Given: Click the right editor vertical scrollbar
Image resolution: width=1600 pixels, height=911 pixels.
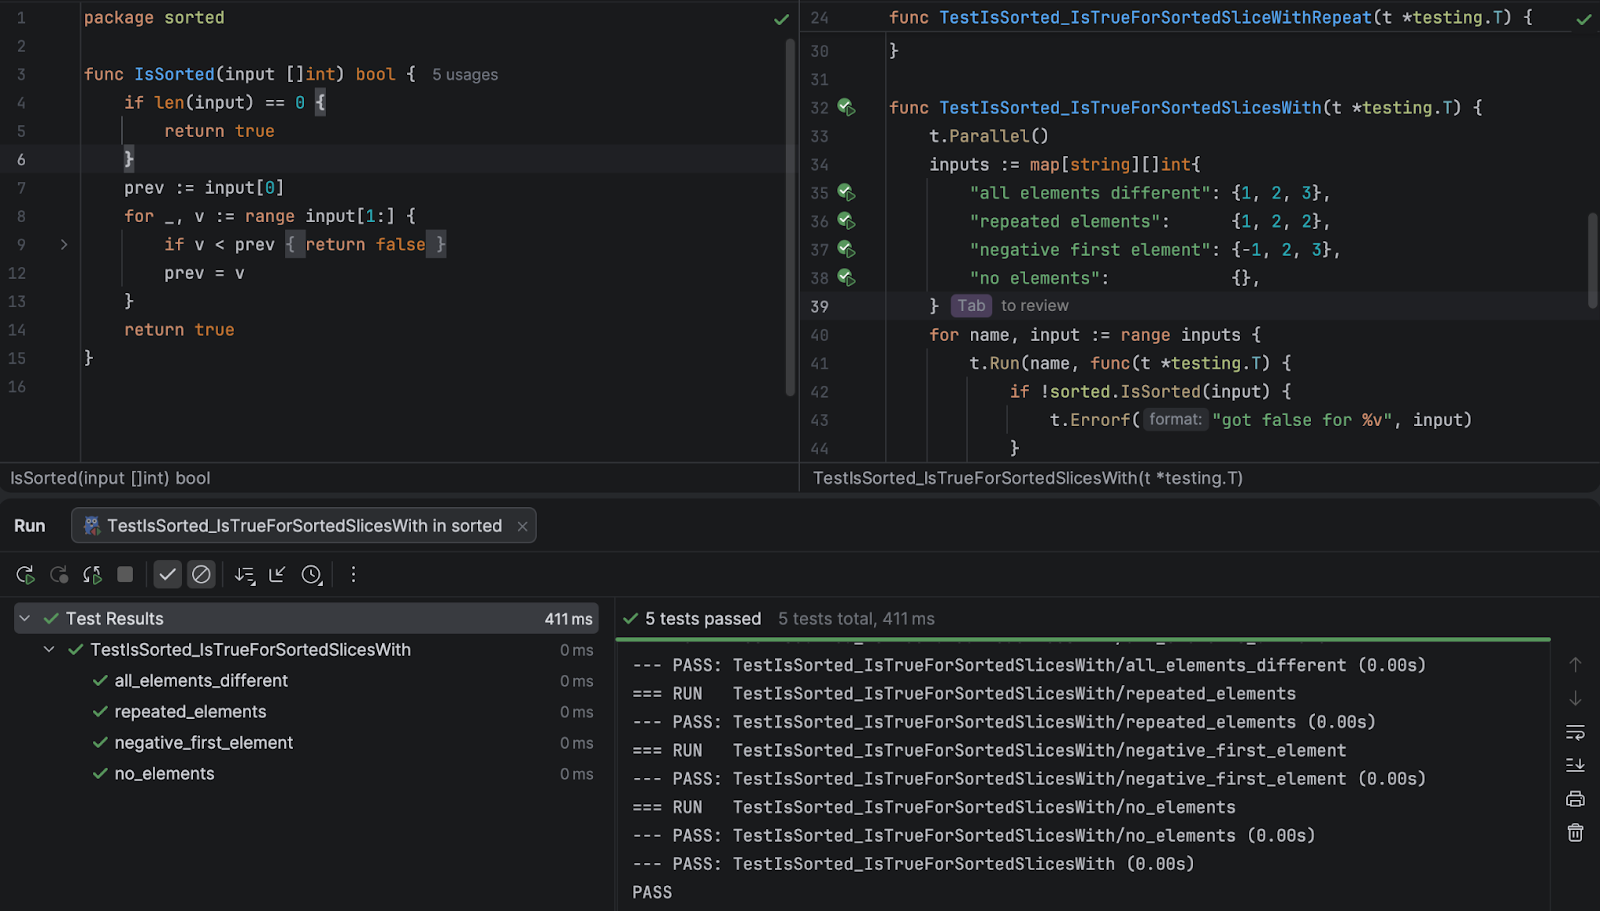Looking at the screenshot, I should click(1593, 260).
